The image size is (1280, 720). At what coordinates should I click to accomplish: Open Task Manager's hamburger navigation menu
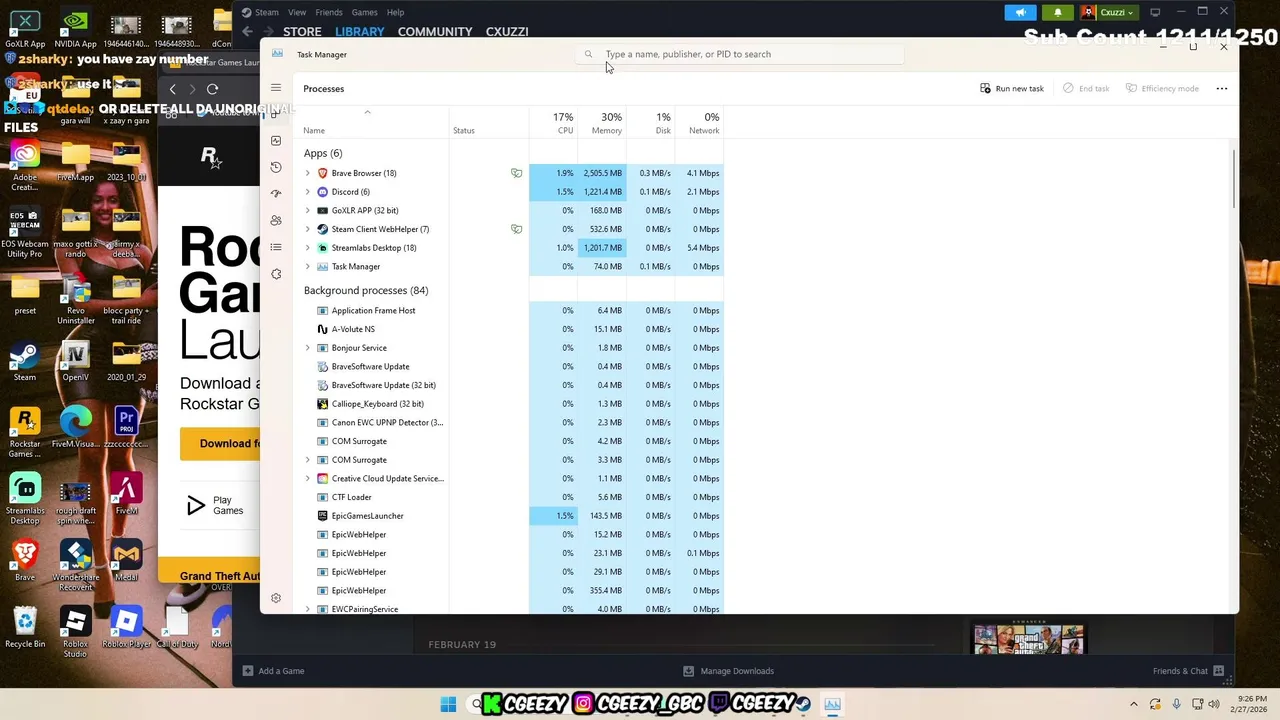click(x=276, y=88)
